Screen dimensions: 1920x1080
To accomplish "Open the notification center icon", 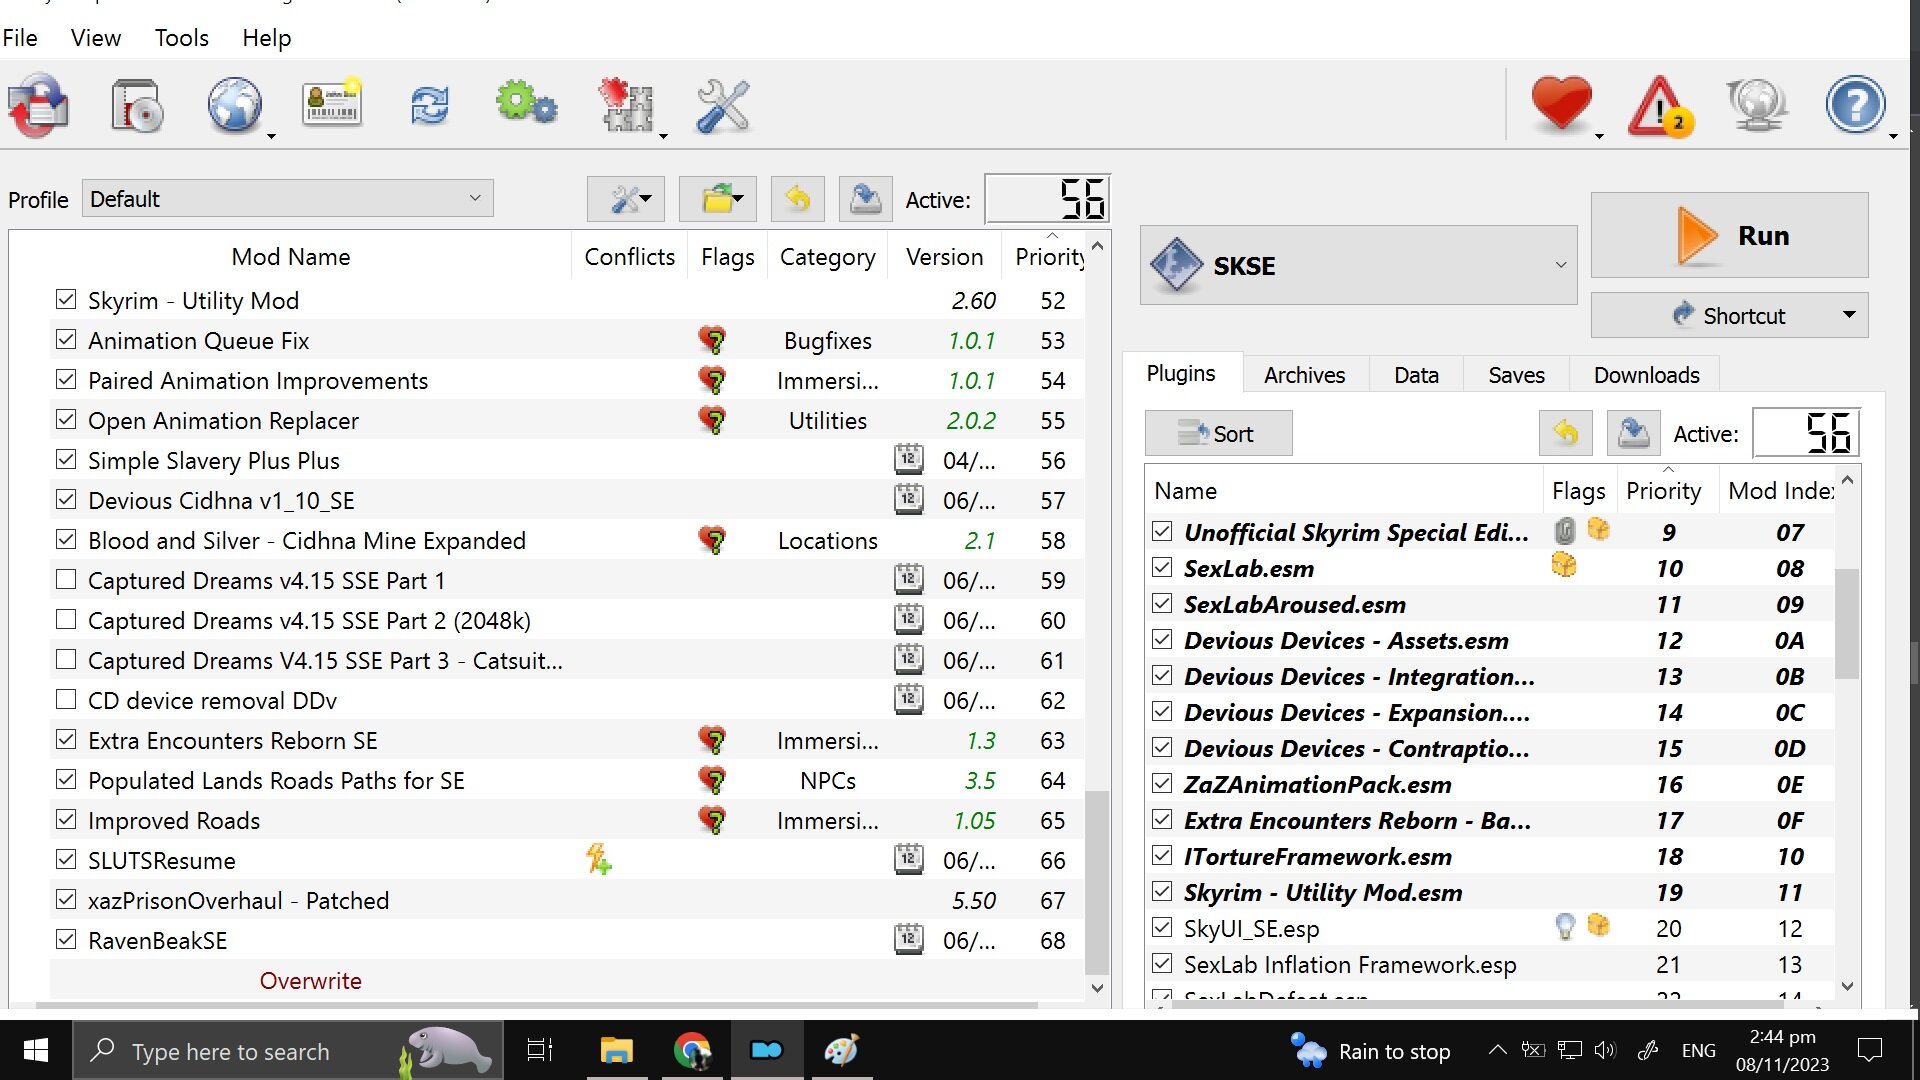I will (1869, 1050).
